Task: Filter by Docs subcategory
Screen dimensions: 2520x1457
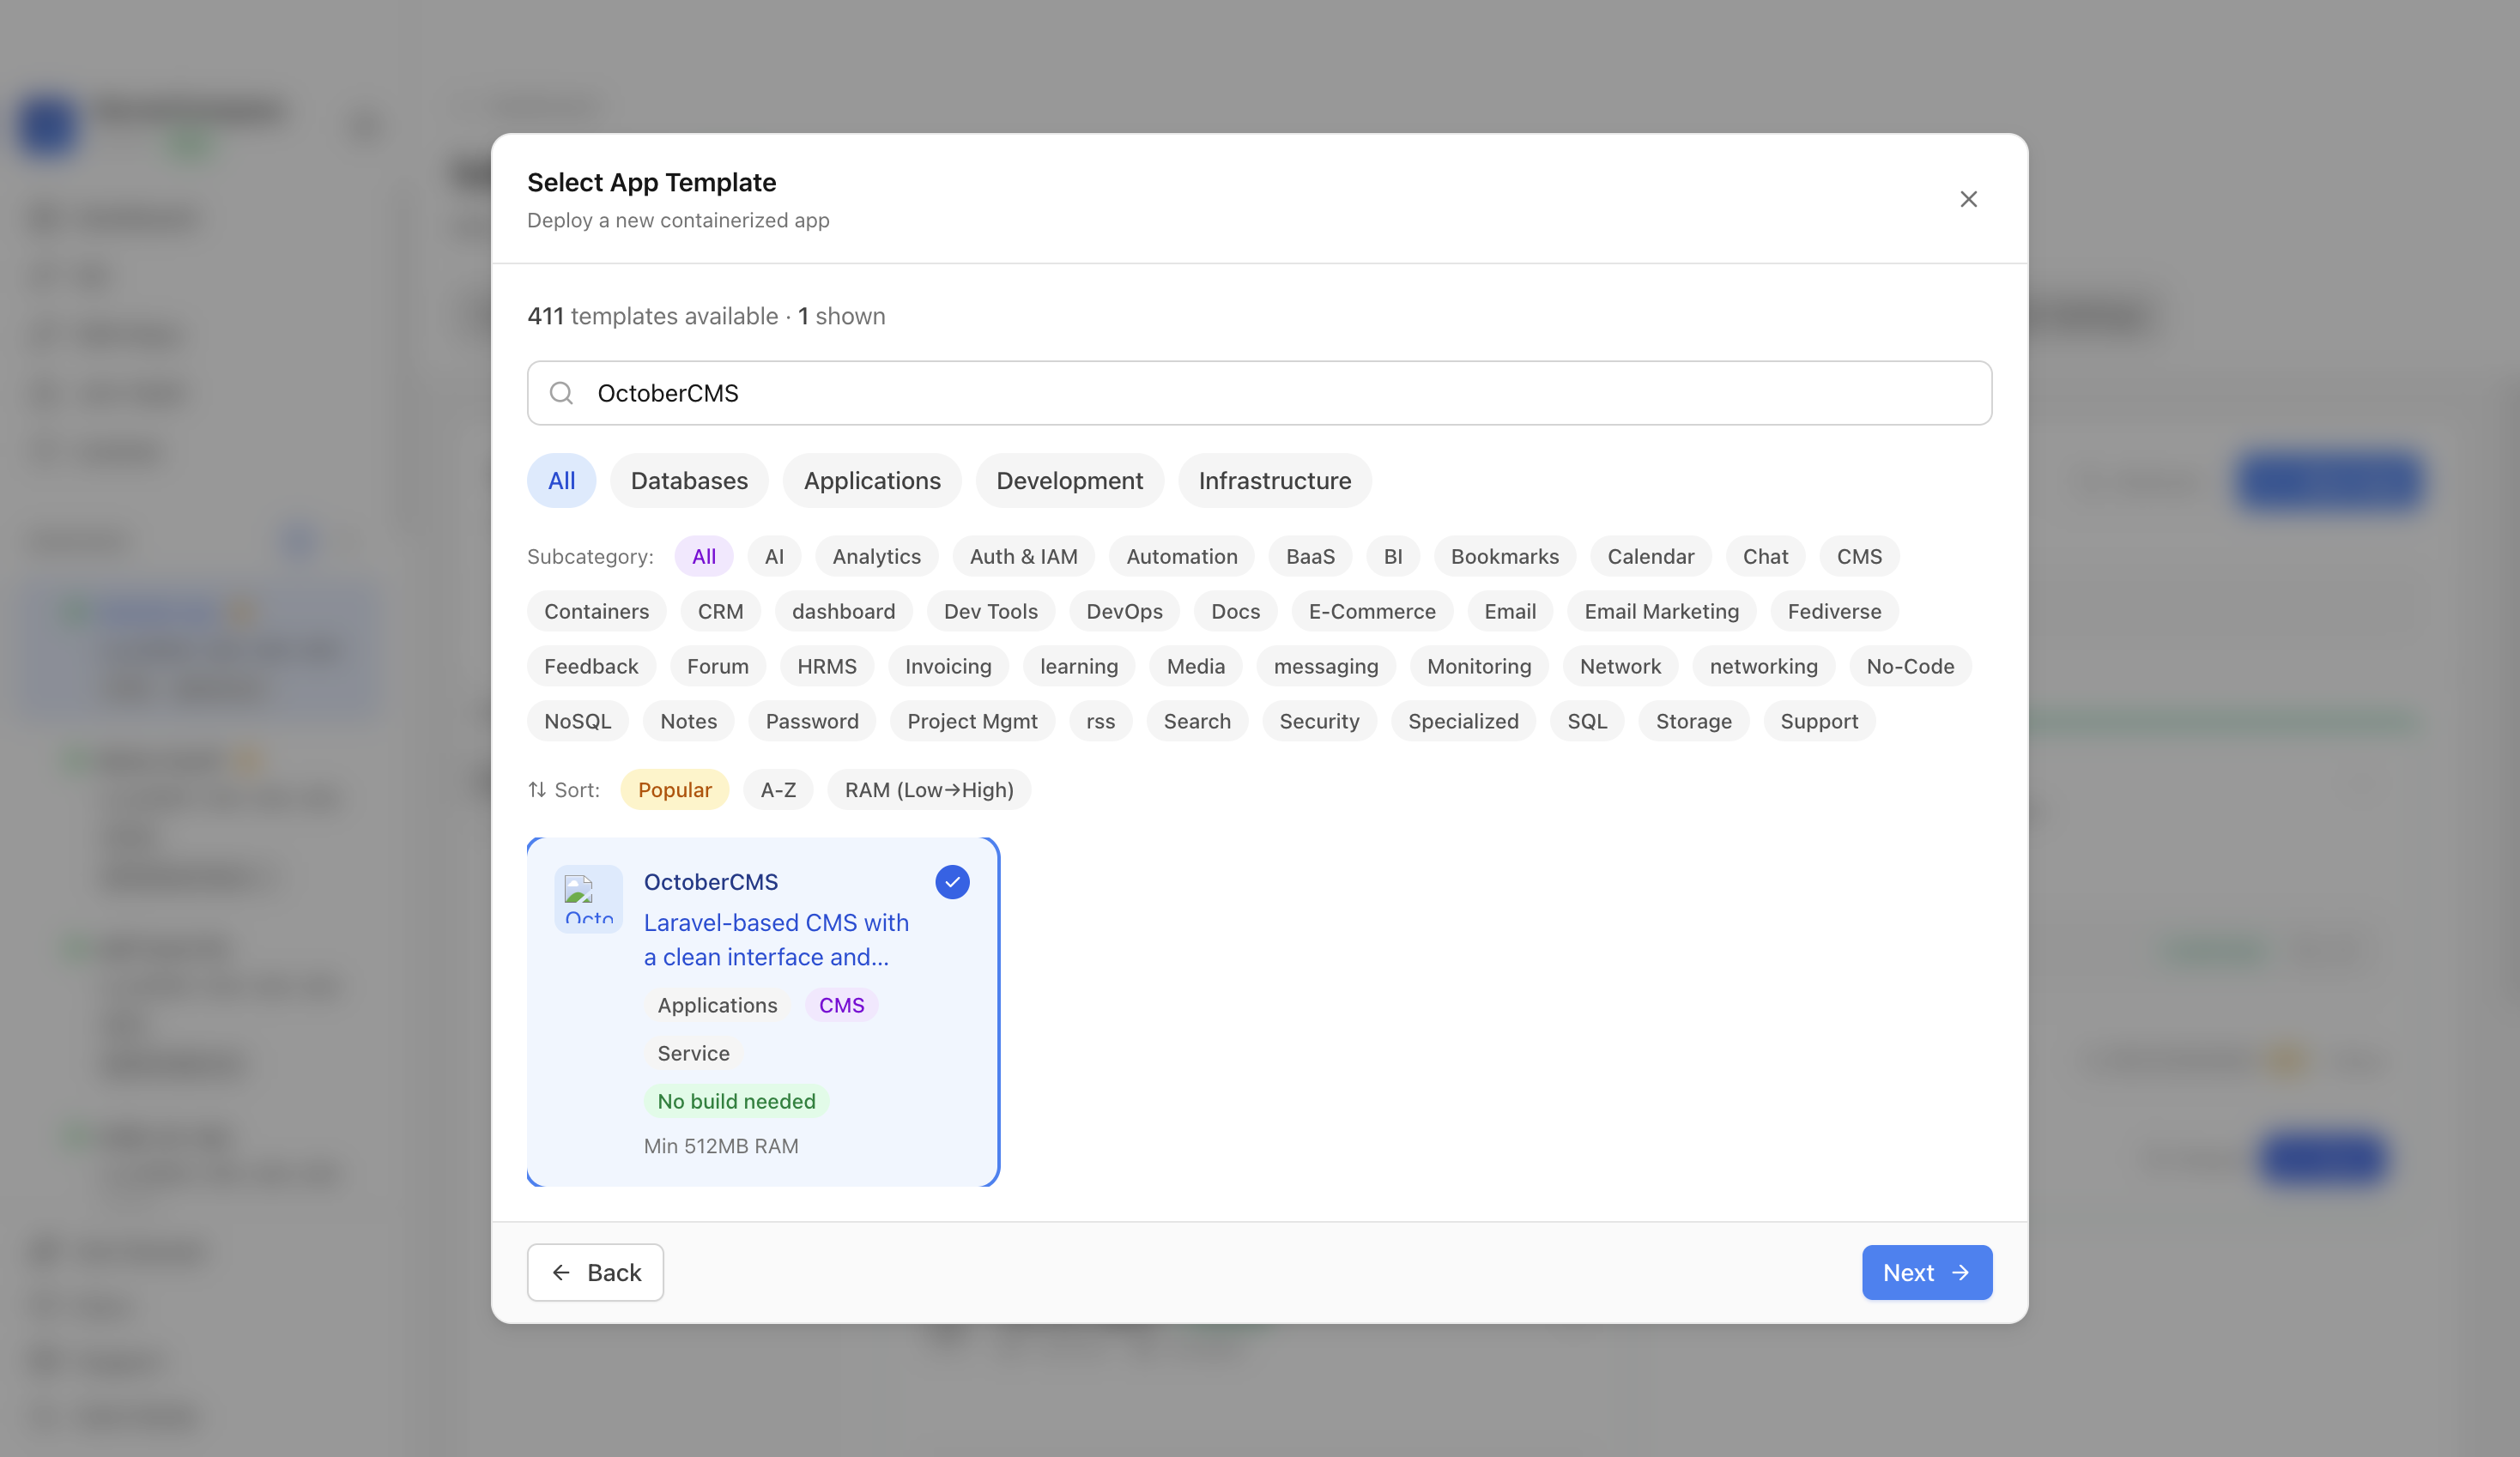Action: point(1235,611)
